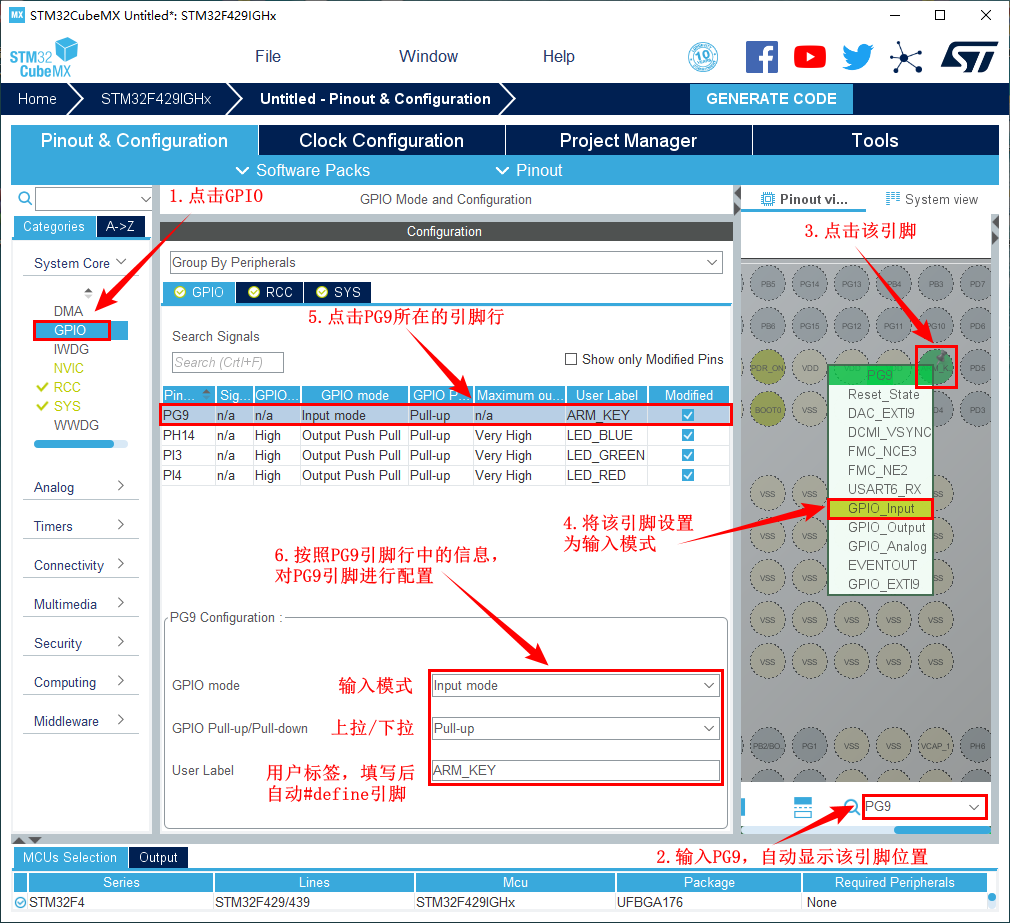Viewport: 1010px width, 923px height.
Task: Open the Facebook icon link
Action: (762, 57)
